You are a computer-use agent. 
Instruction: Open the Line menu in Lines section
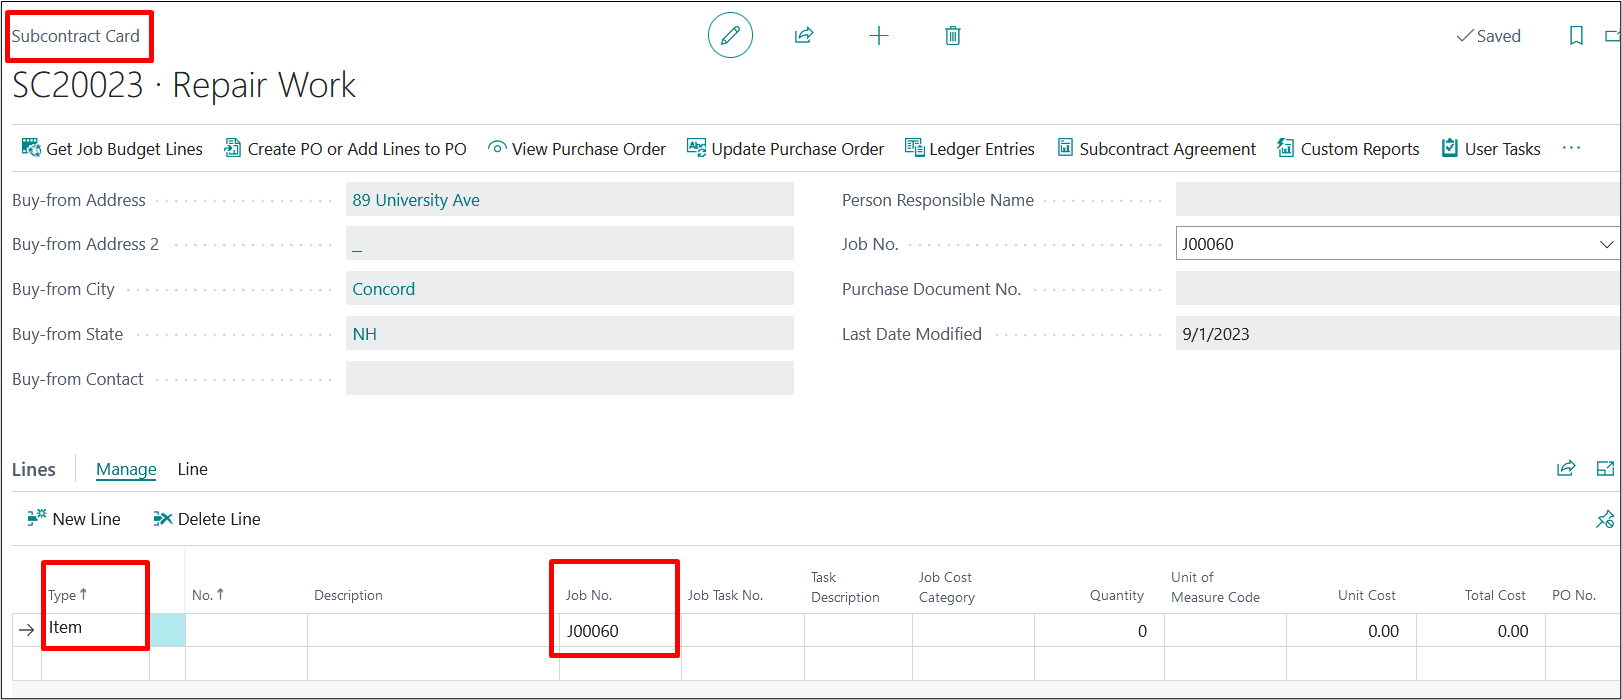click(192, 469)
